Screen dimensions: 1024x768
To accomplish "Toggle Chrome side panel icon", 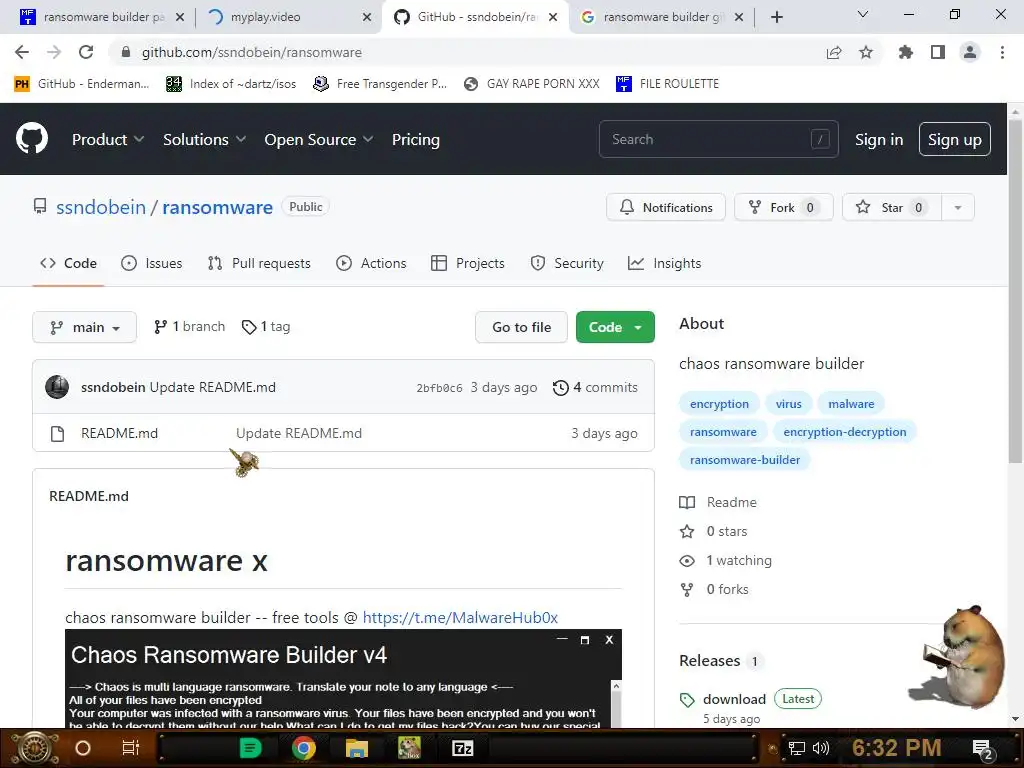I will (x=938, y=52).
